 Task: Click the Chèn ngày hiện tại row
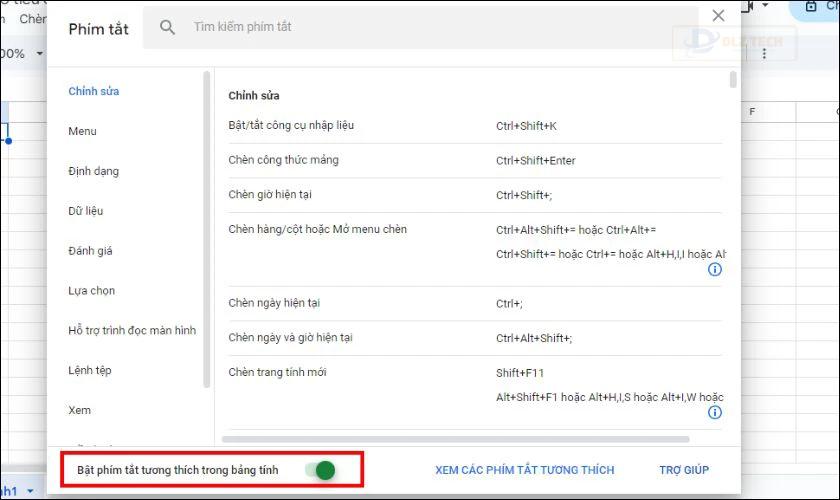point(475,303)
